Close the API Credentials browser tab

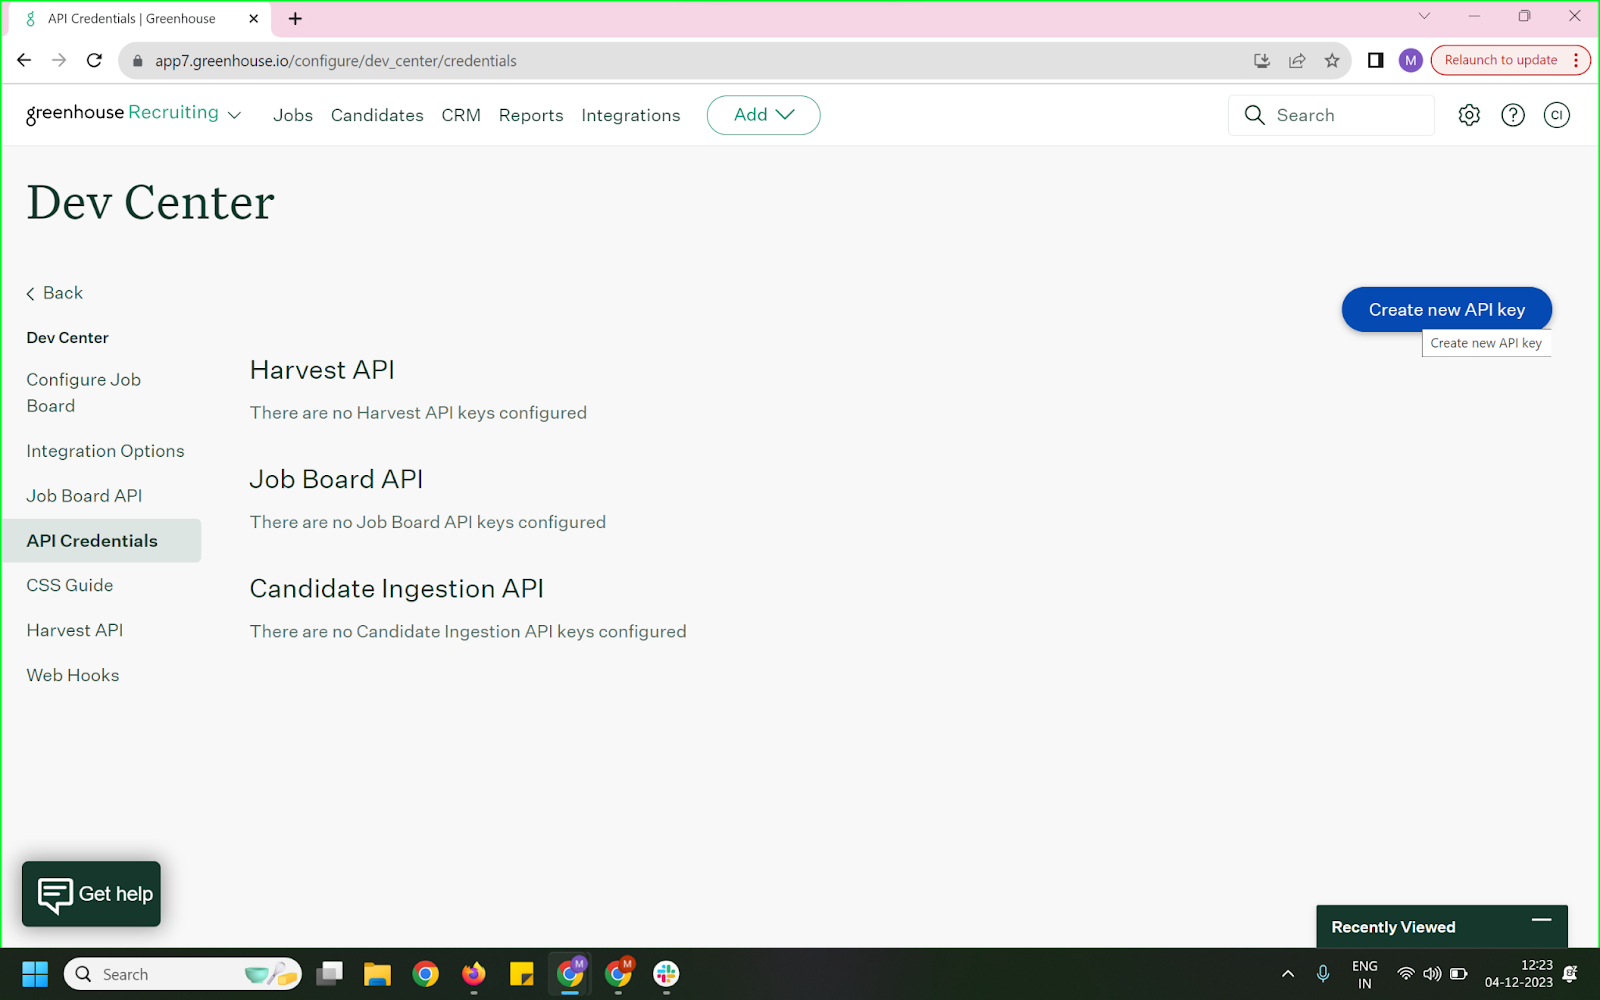click(253, 18)
